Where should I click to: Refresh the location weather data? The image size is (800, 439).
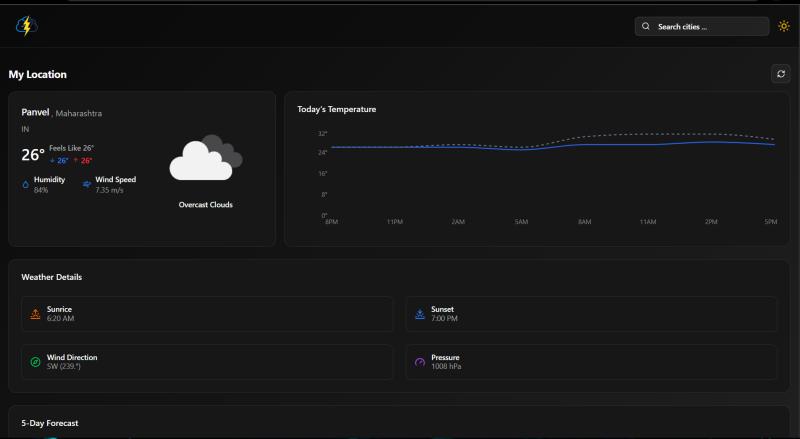coord(780,74)
